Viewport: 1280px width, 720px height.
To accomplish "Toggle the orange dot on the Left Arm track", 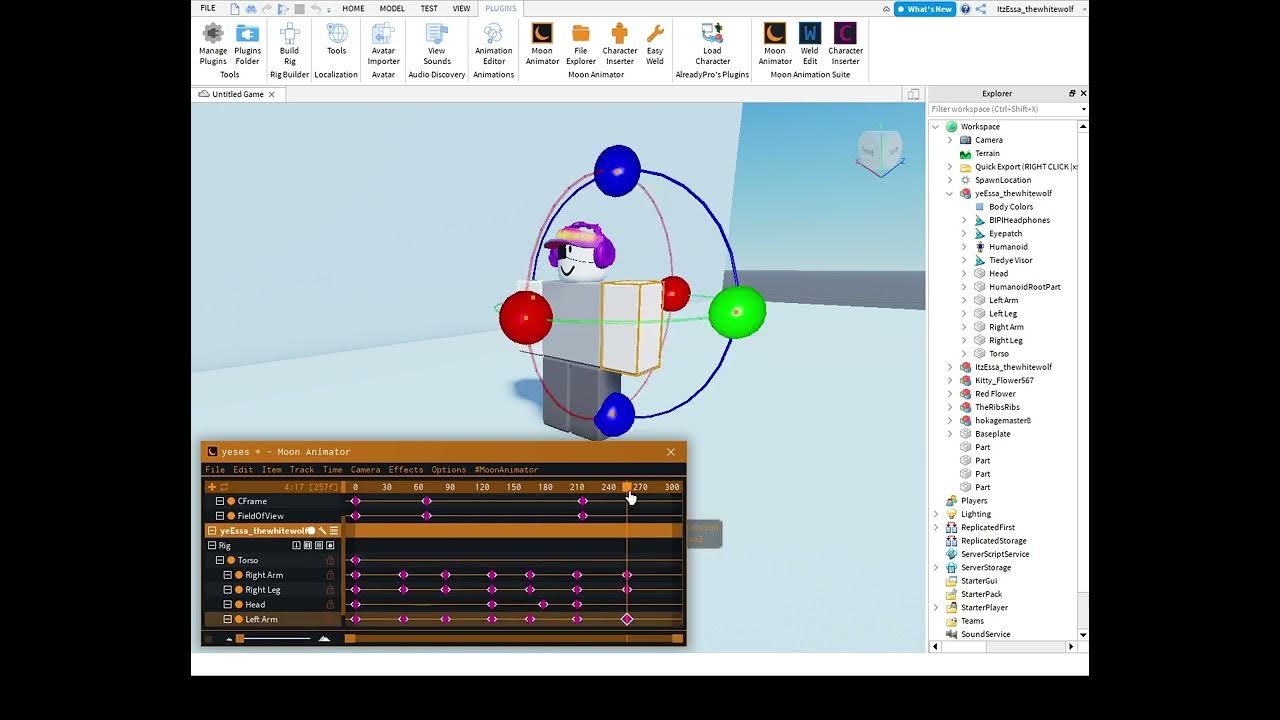I will 239,620.
